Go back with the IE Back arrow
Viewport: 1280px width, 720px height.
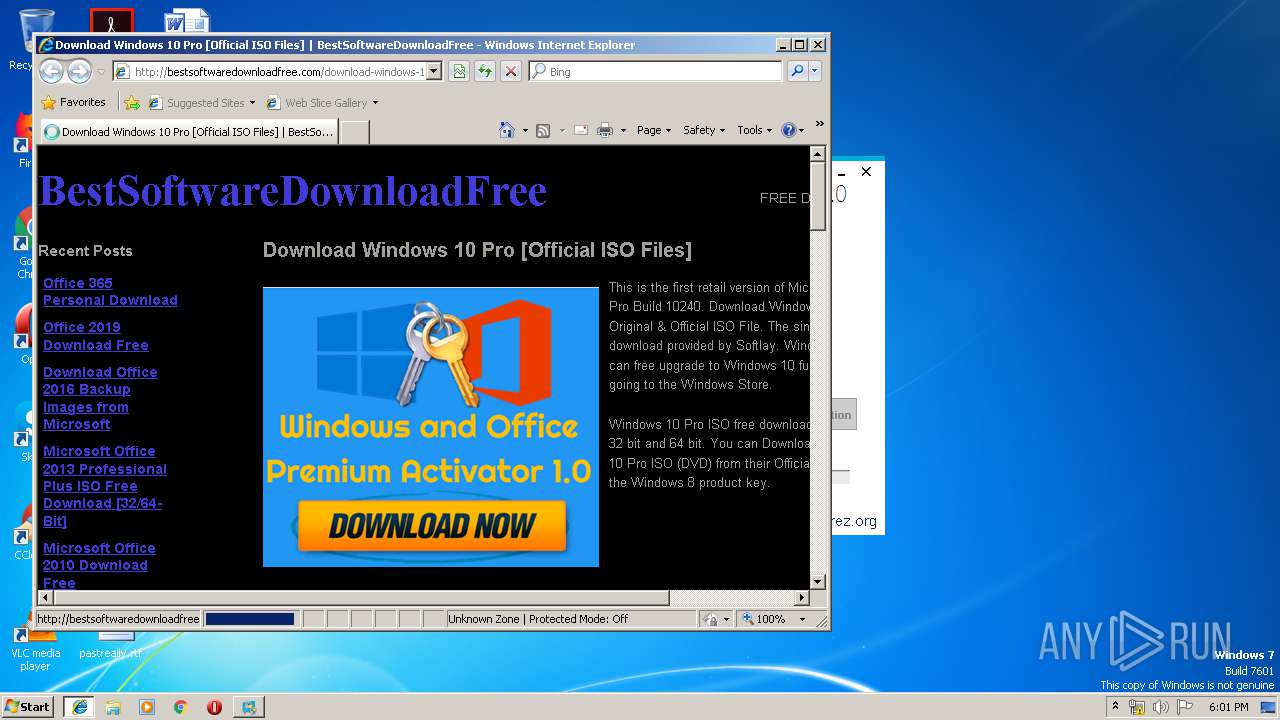pyautogui.click(x=51, y=71)
